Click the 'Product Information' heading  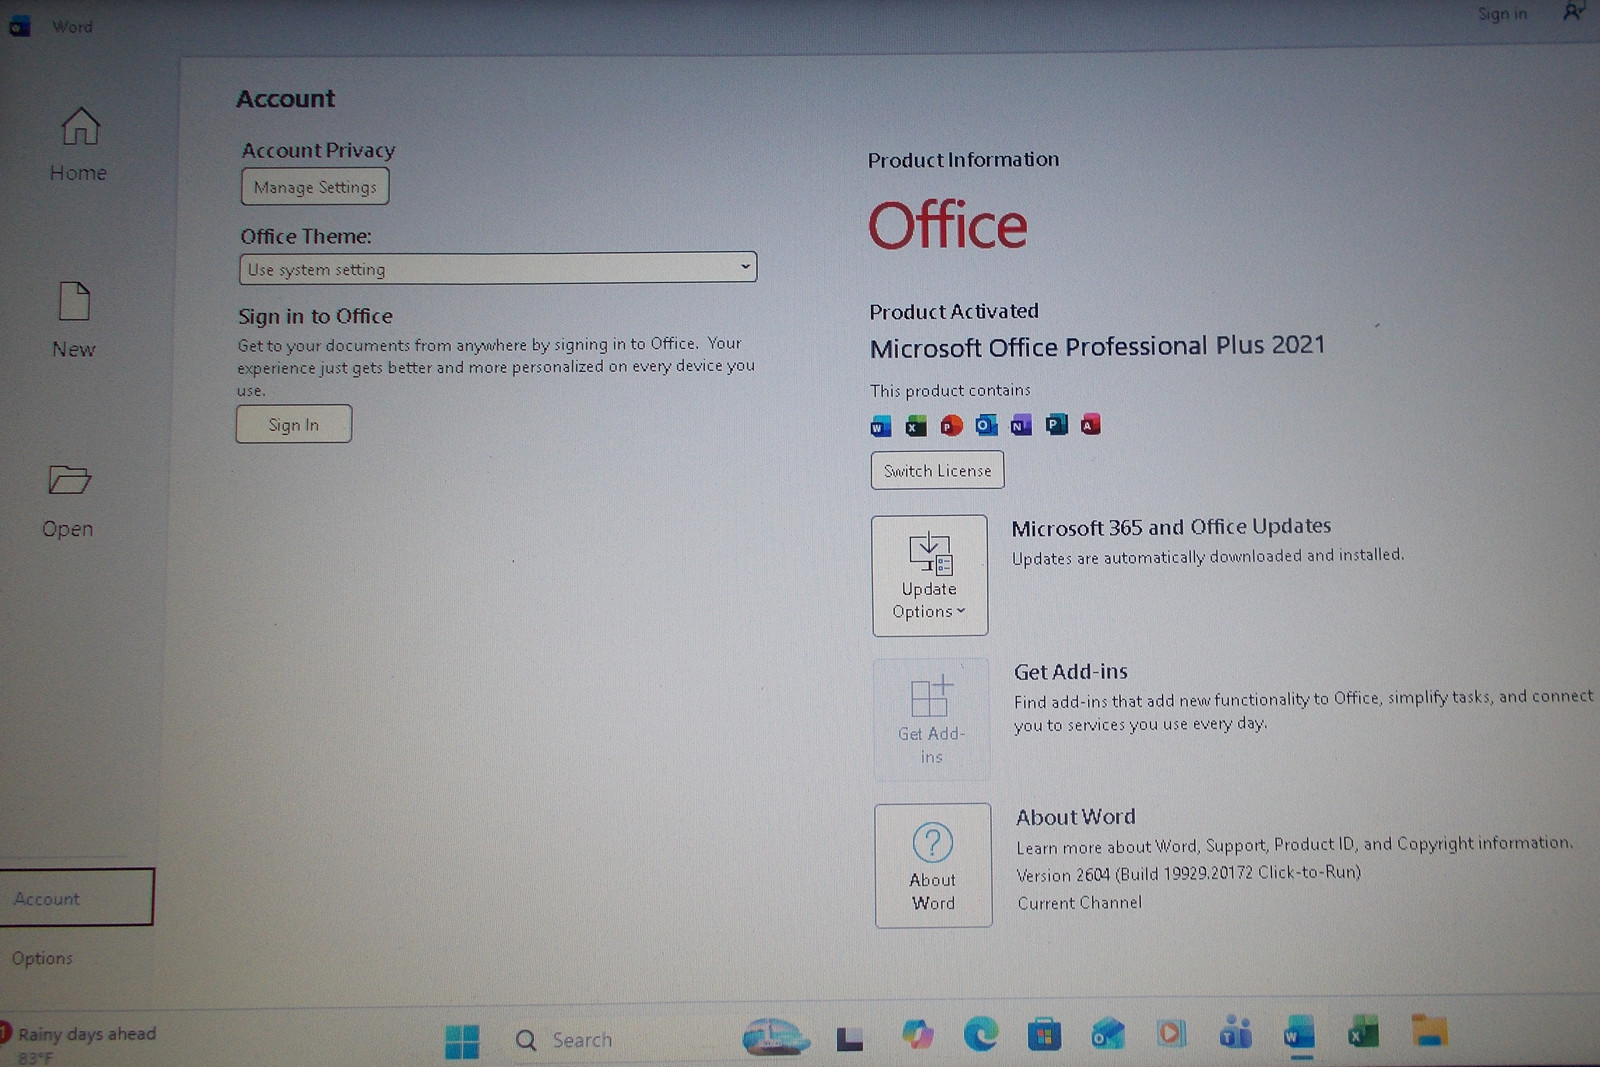click(x=963, y=160)
